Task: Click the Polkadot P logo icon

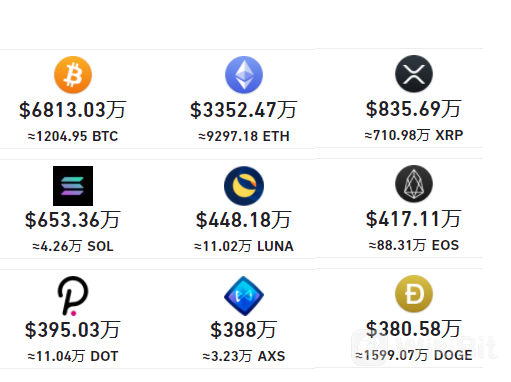Action: 73,296
